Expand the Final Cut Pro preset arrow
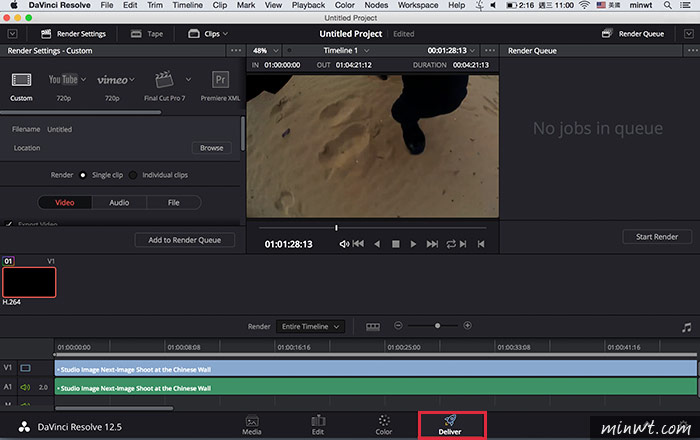Viewport: 700px width, 440px height. tap(188, 79)
